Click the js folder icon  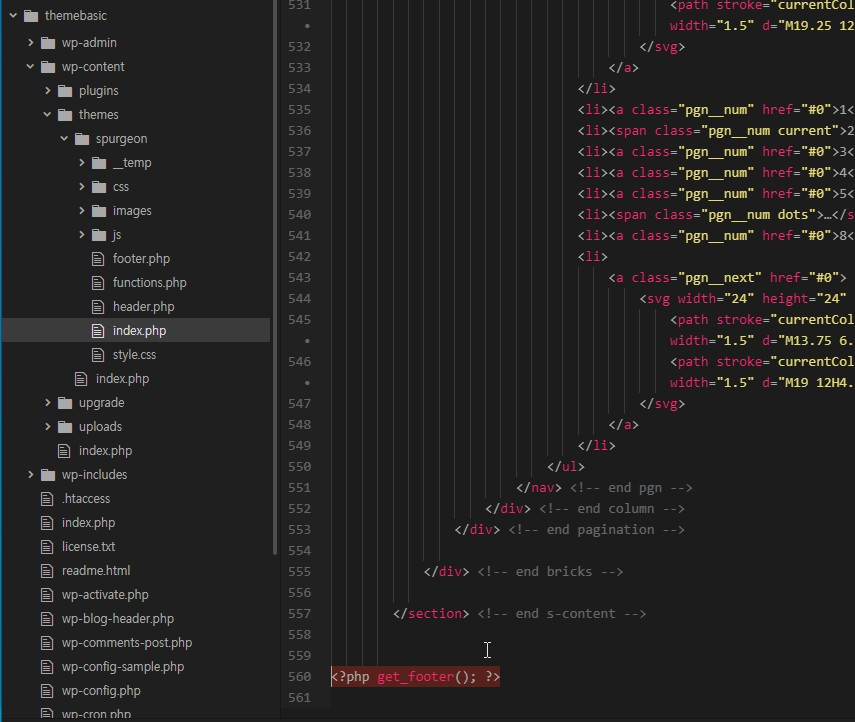click(x=99, y=234)
